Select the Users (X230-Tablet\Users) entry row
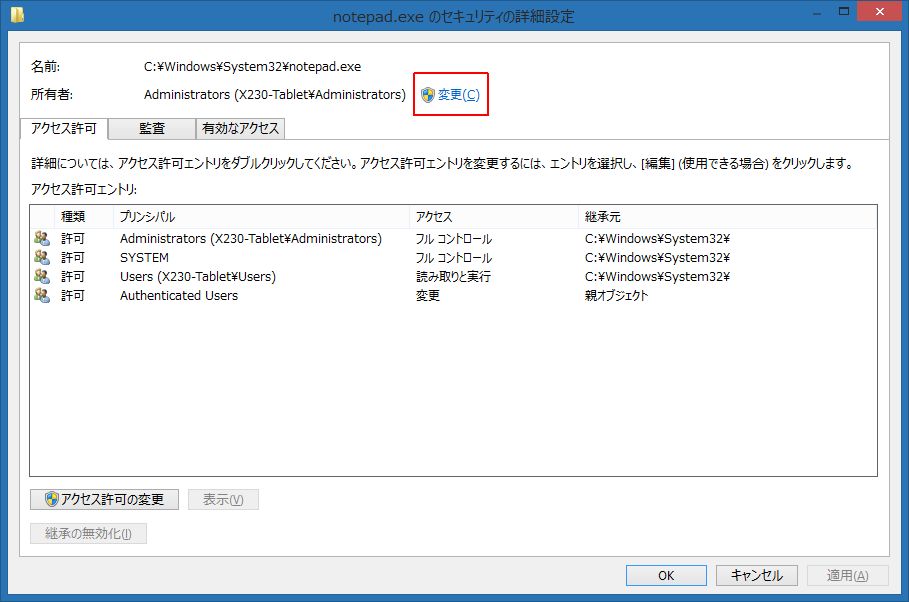Screen dimensions: 909x602 point(197,277)
